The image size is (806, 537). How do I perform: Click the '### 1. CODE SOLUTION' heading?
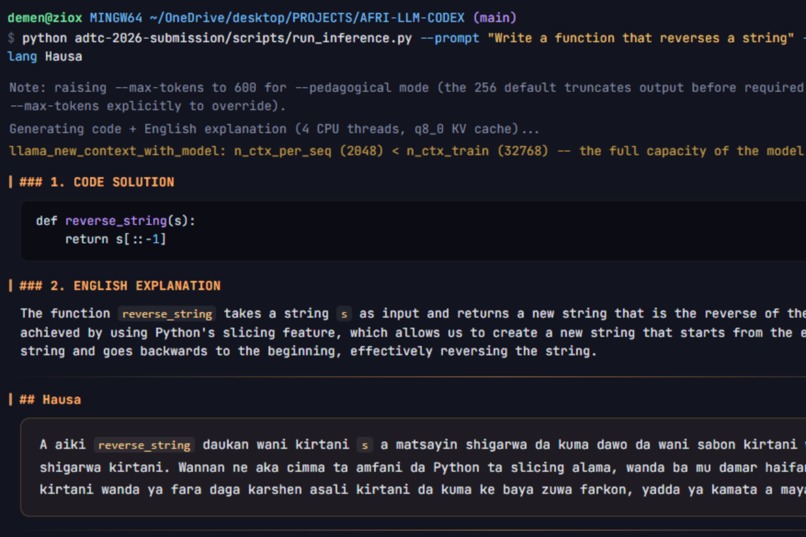[x=97, y=182]
